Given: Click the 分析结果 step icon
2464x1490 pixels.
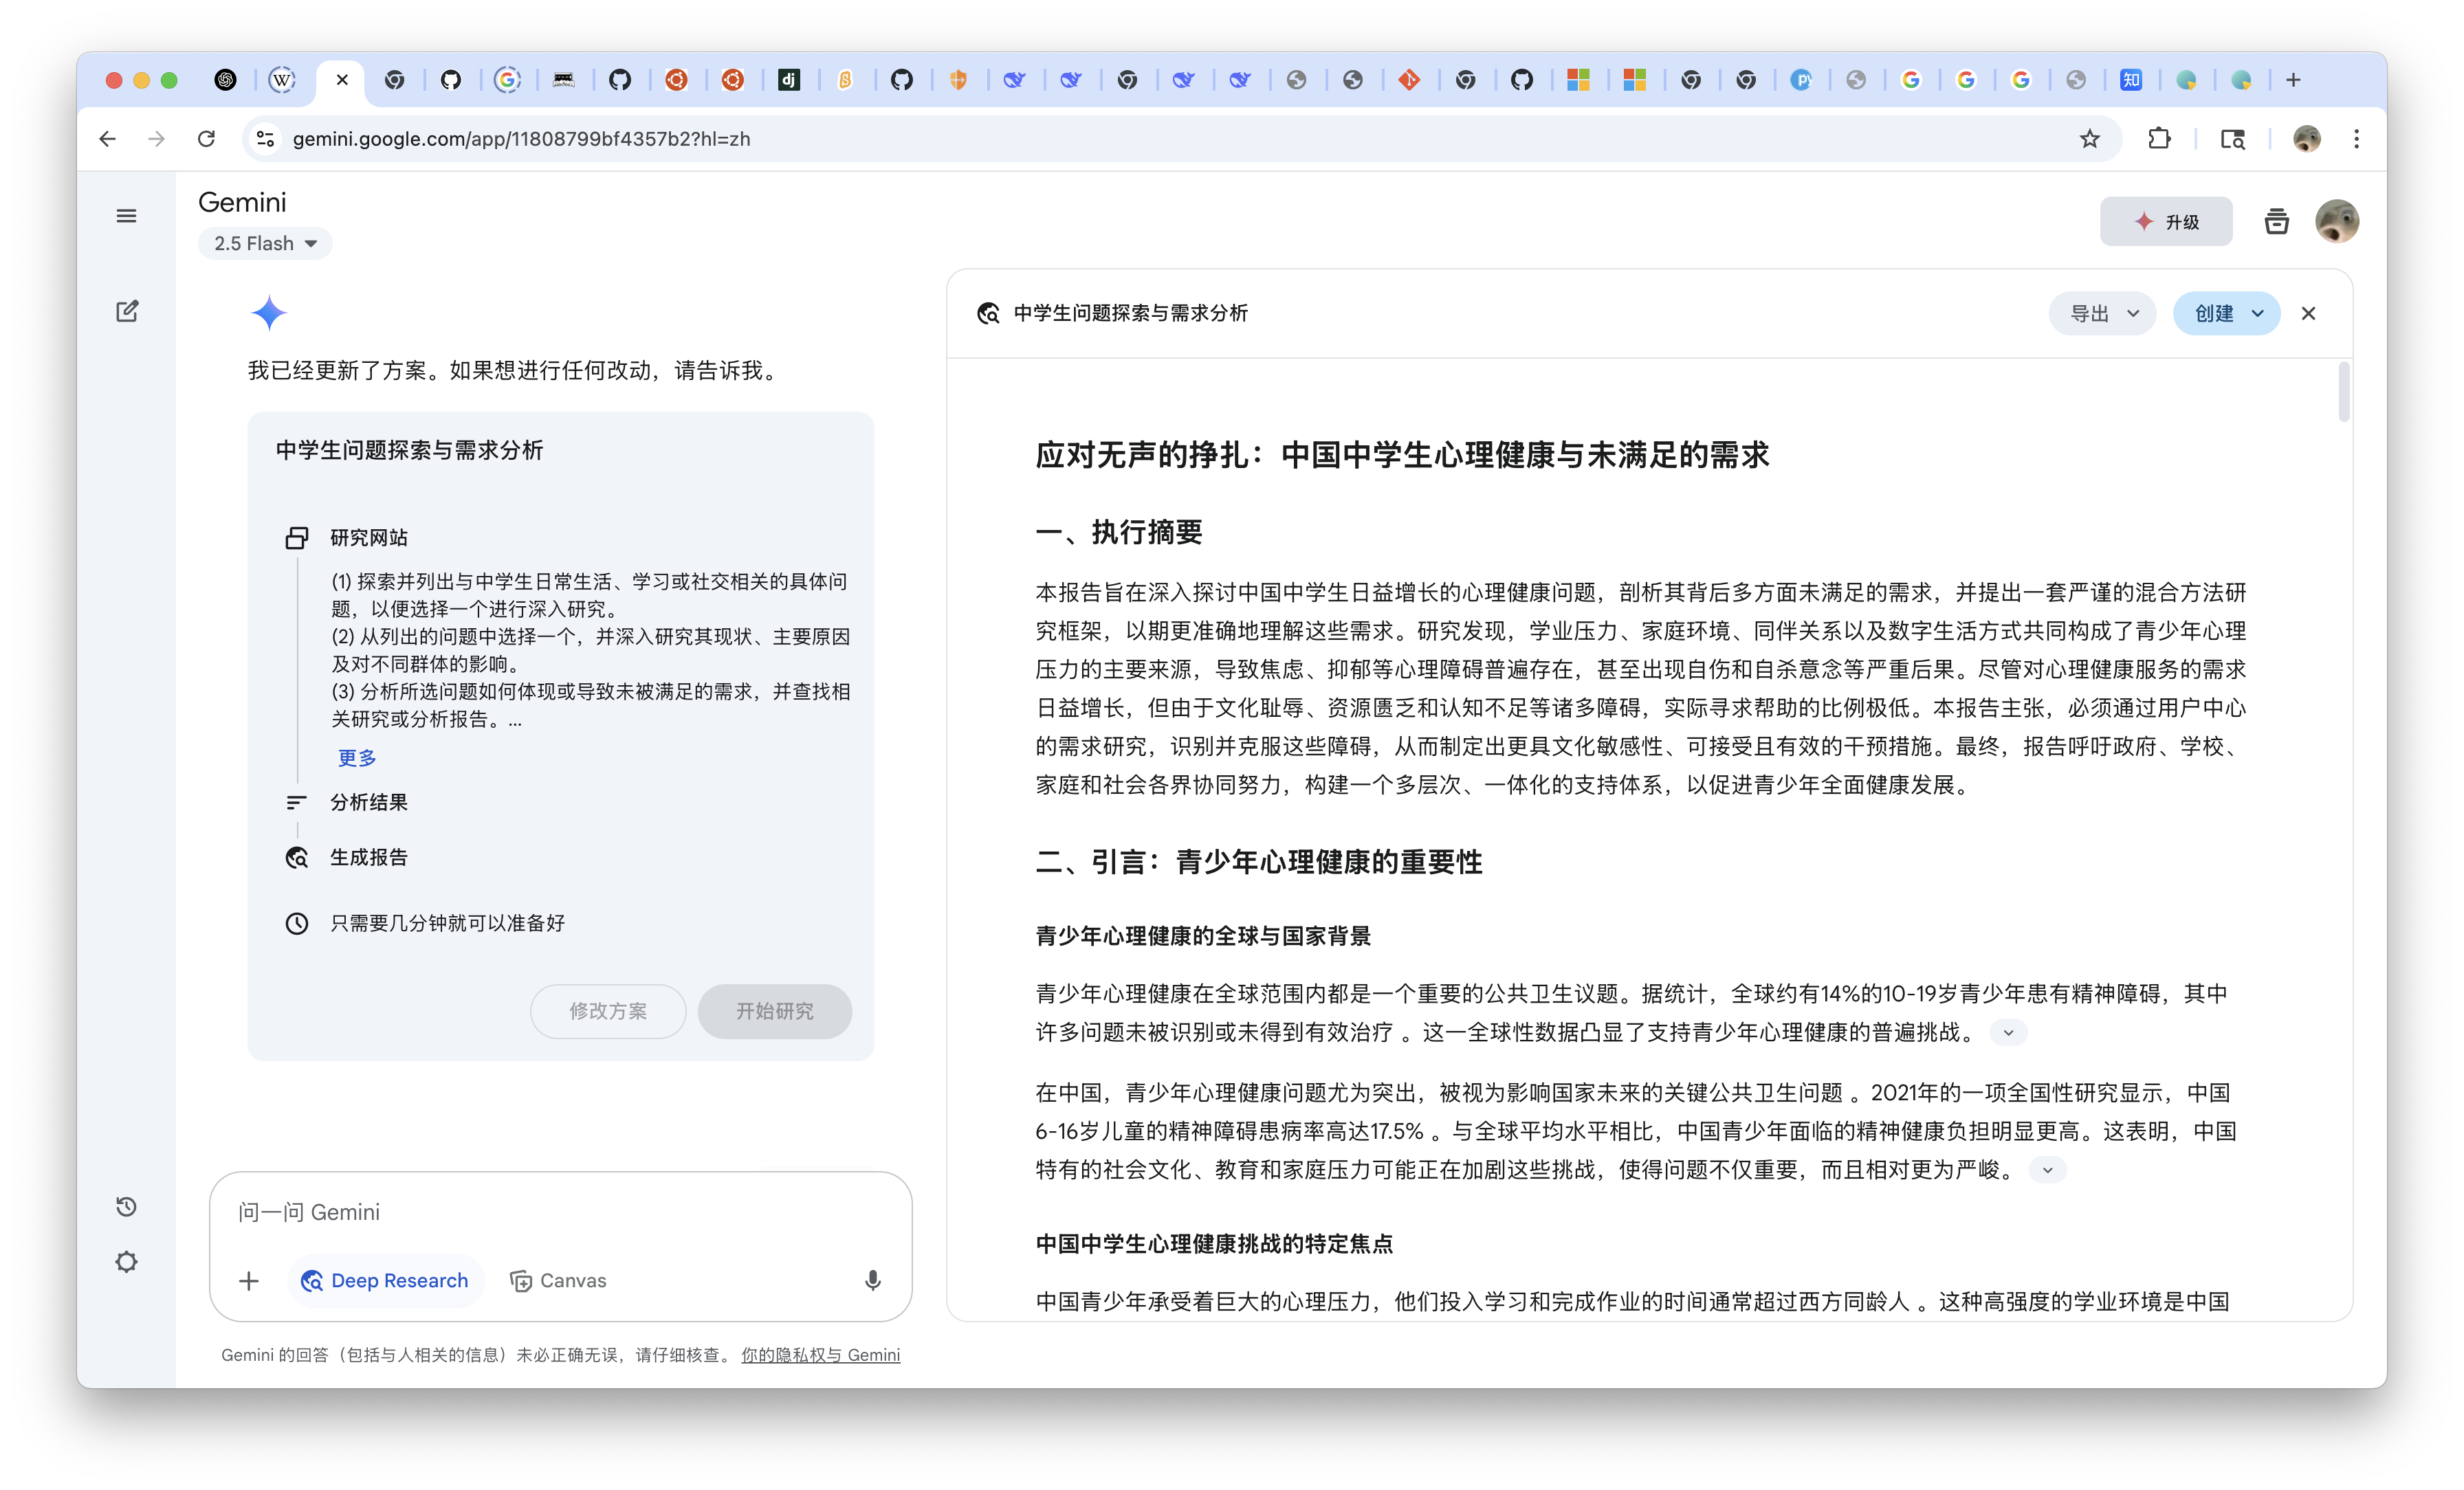Looking at the screenshot, I should pos(297,802).
